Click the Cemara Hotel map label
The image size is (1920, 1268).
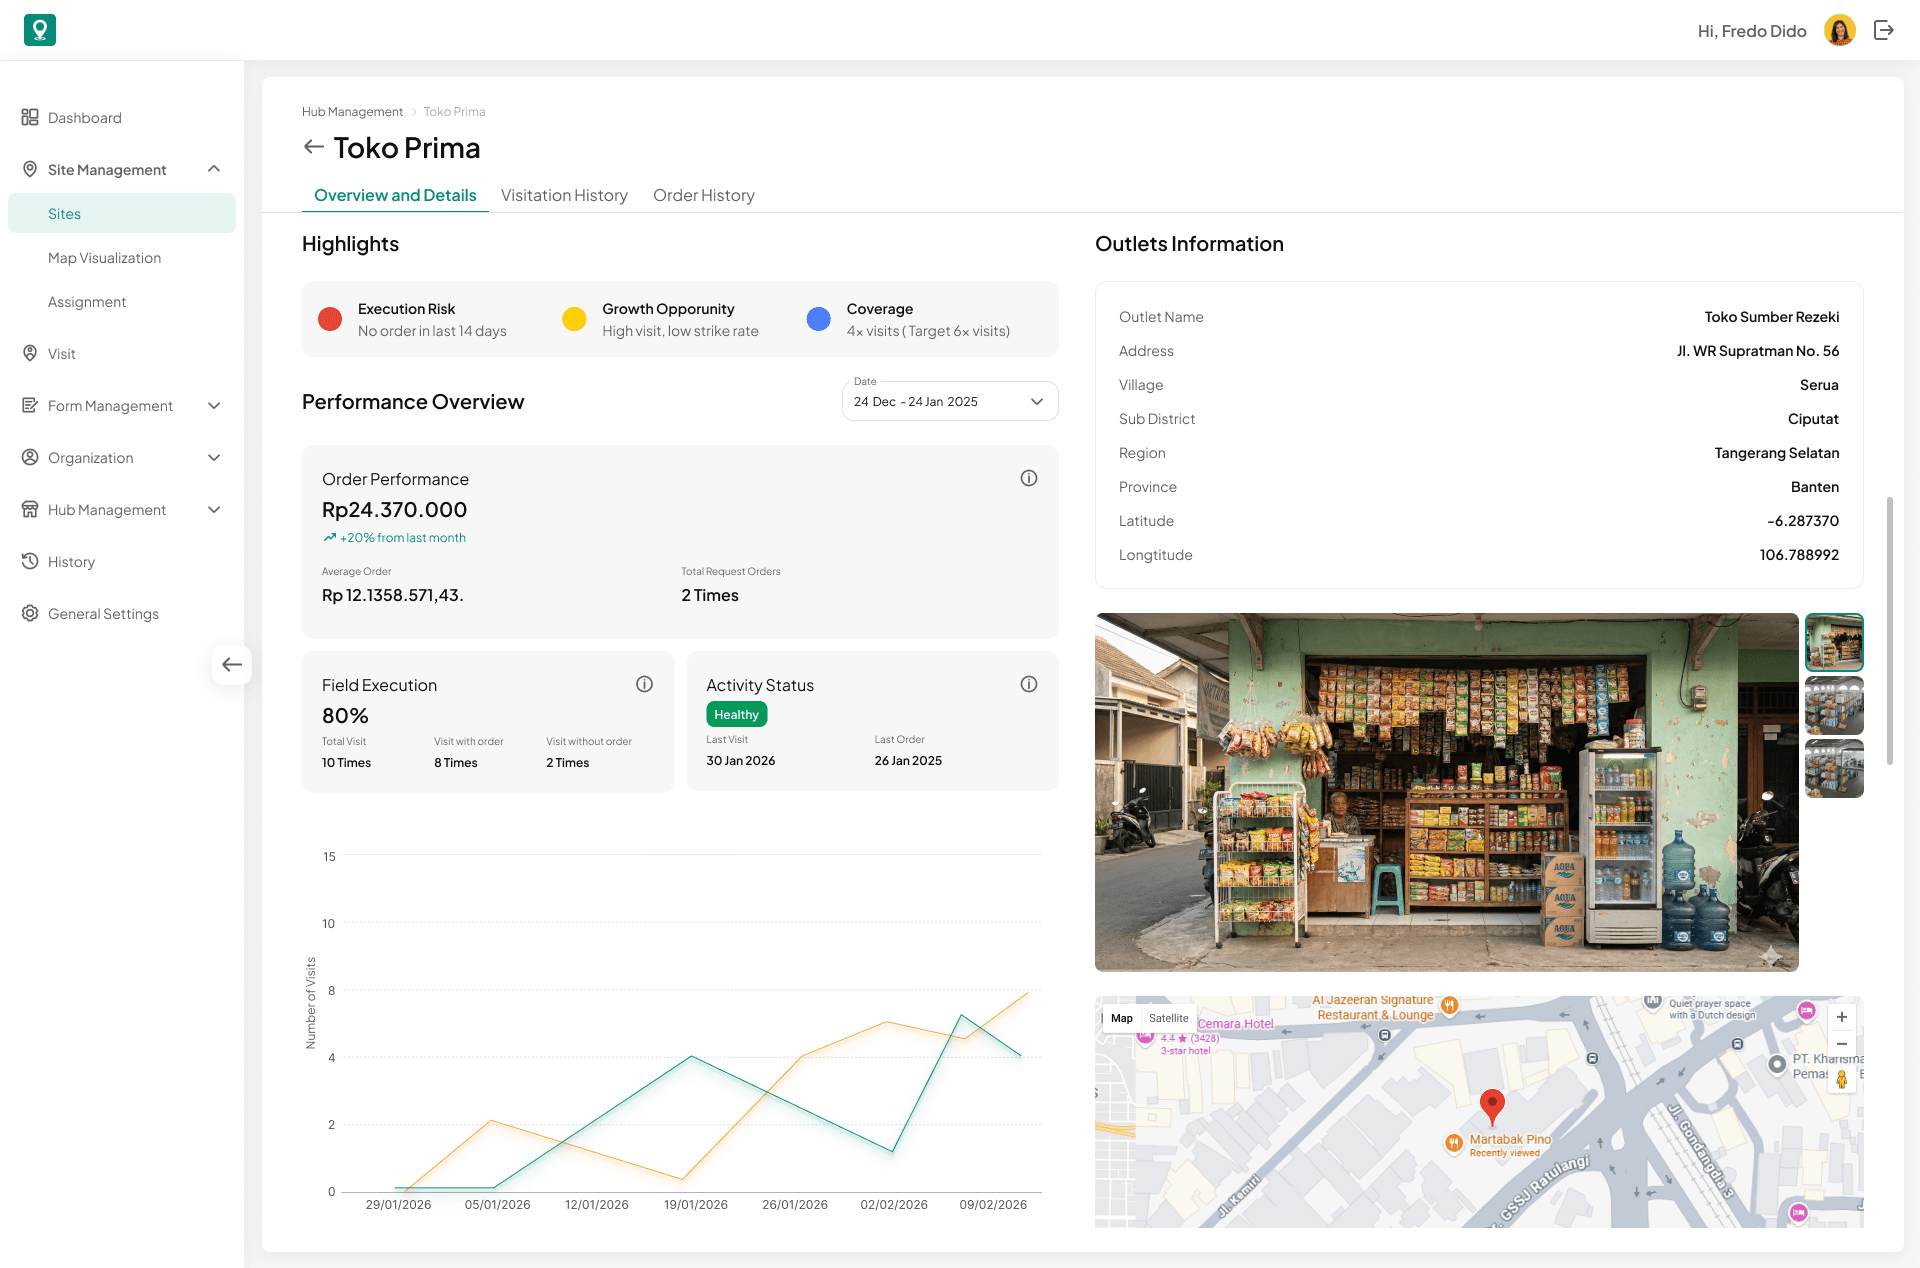pos(1235,1024)
